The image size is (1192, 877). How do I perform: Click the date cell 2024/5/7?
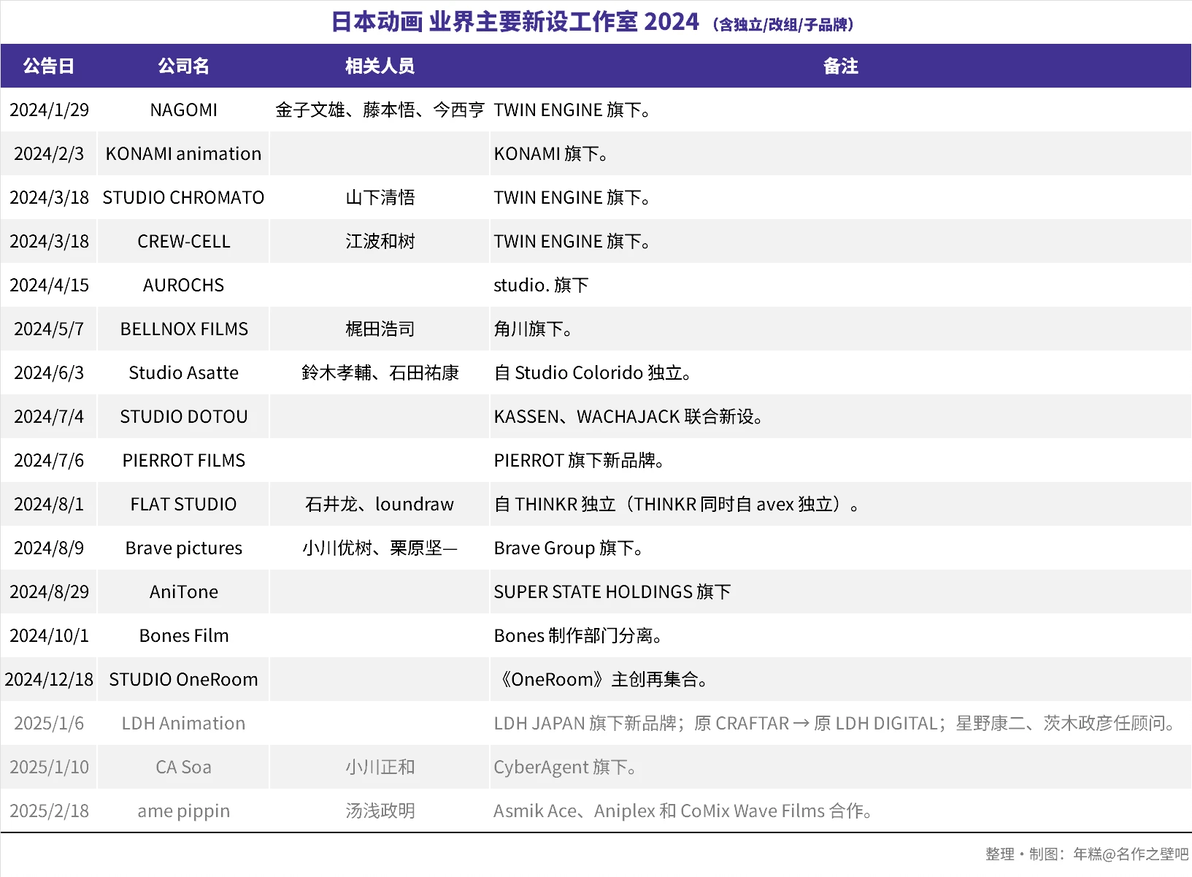click(x=49, y=329)
